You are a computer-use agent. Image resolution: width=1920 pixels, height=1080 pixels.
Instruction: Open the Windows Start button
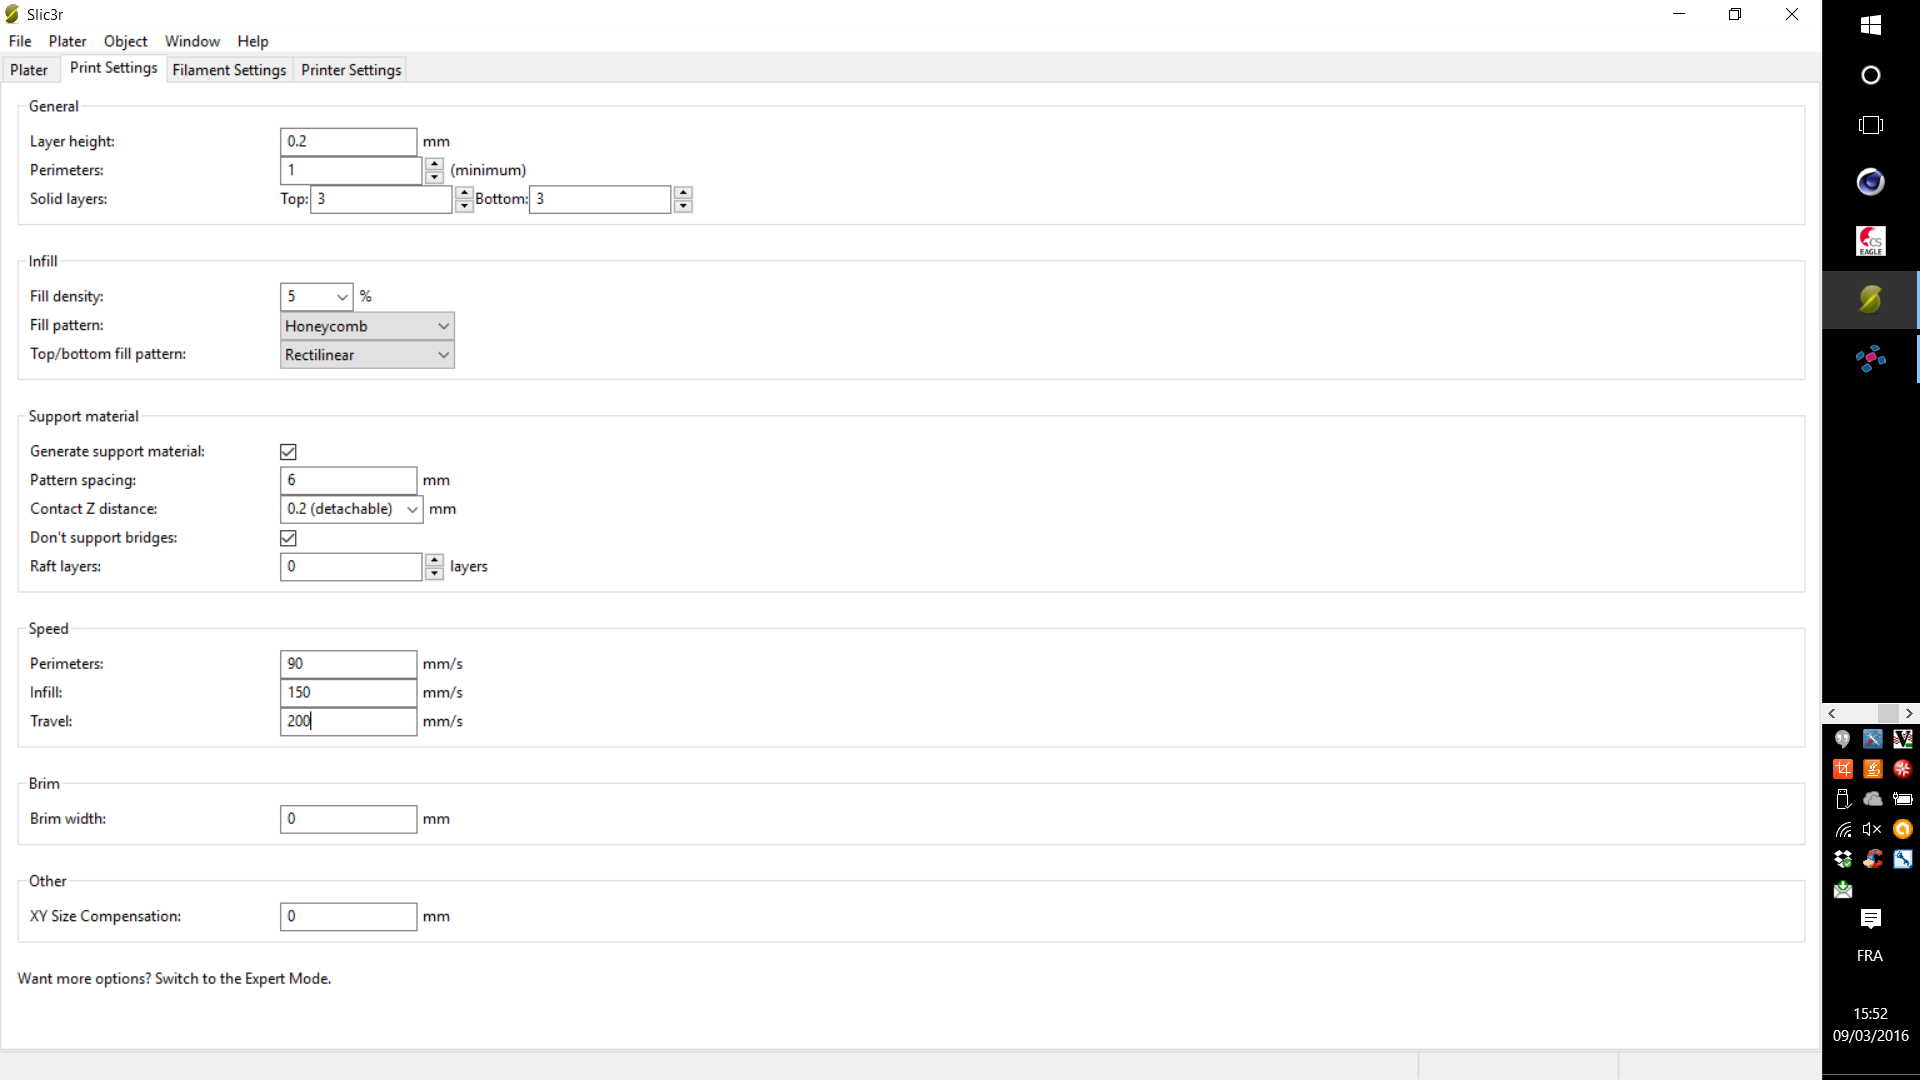1870,25
